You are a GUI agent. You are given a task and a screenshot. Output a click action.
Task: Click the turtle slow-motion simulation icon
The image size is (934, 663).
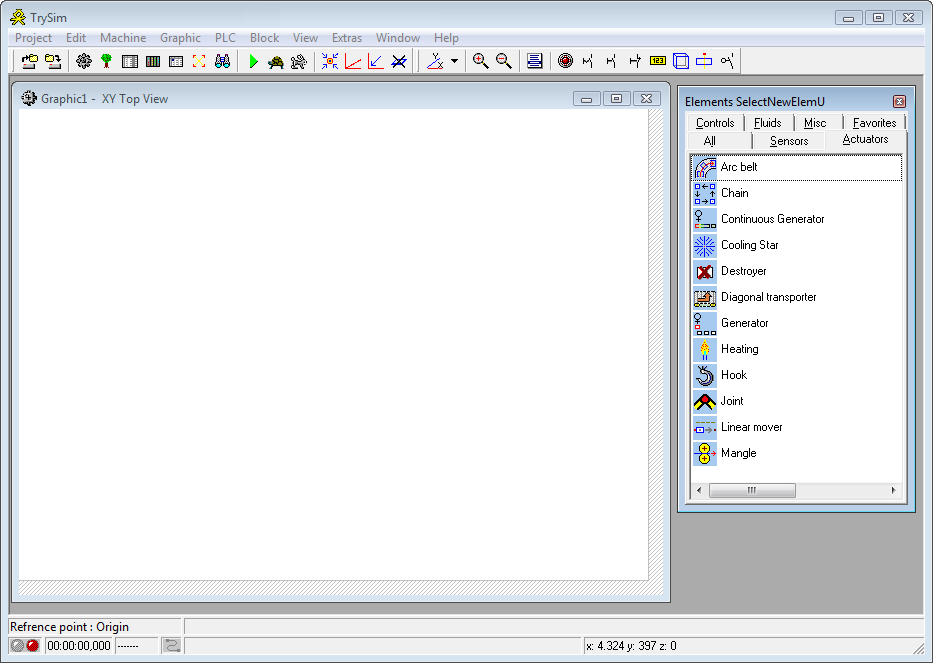pyautogui.click(x=276, y=62)
